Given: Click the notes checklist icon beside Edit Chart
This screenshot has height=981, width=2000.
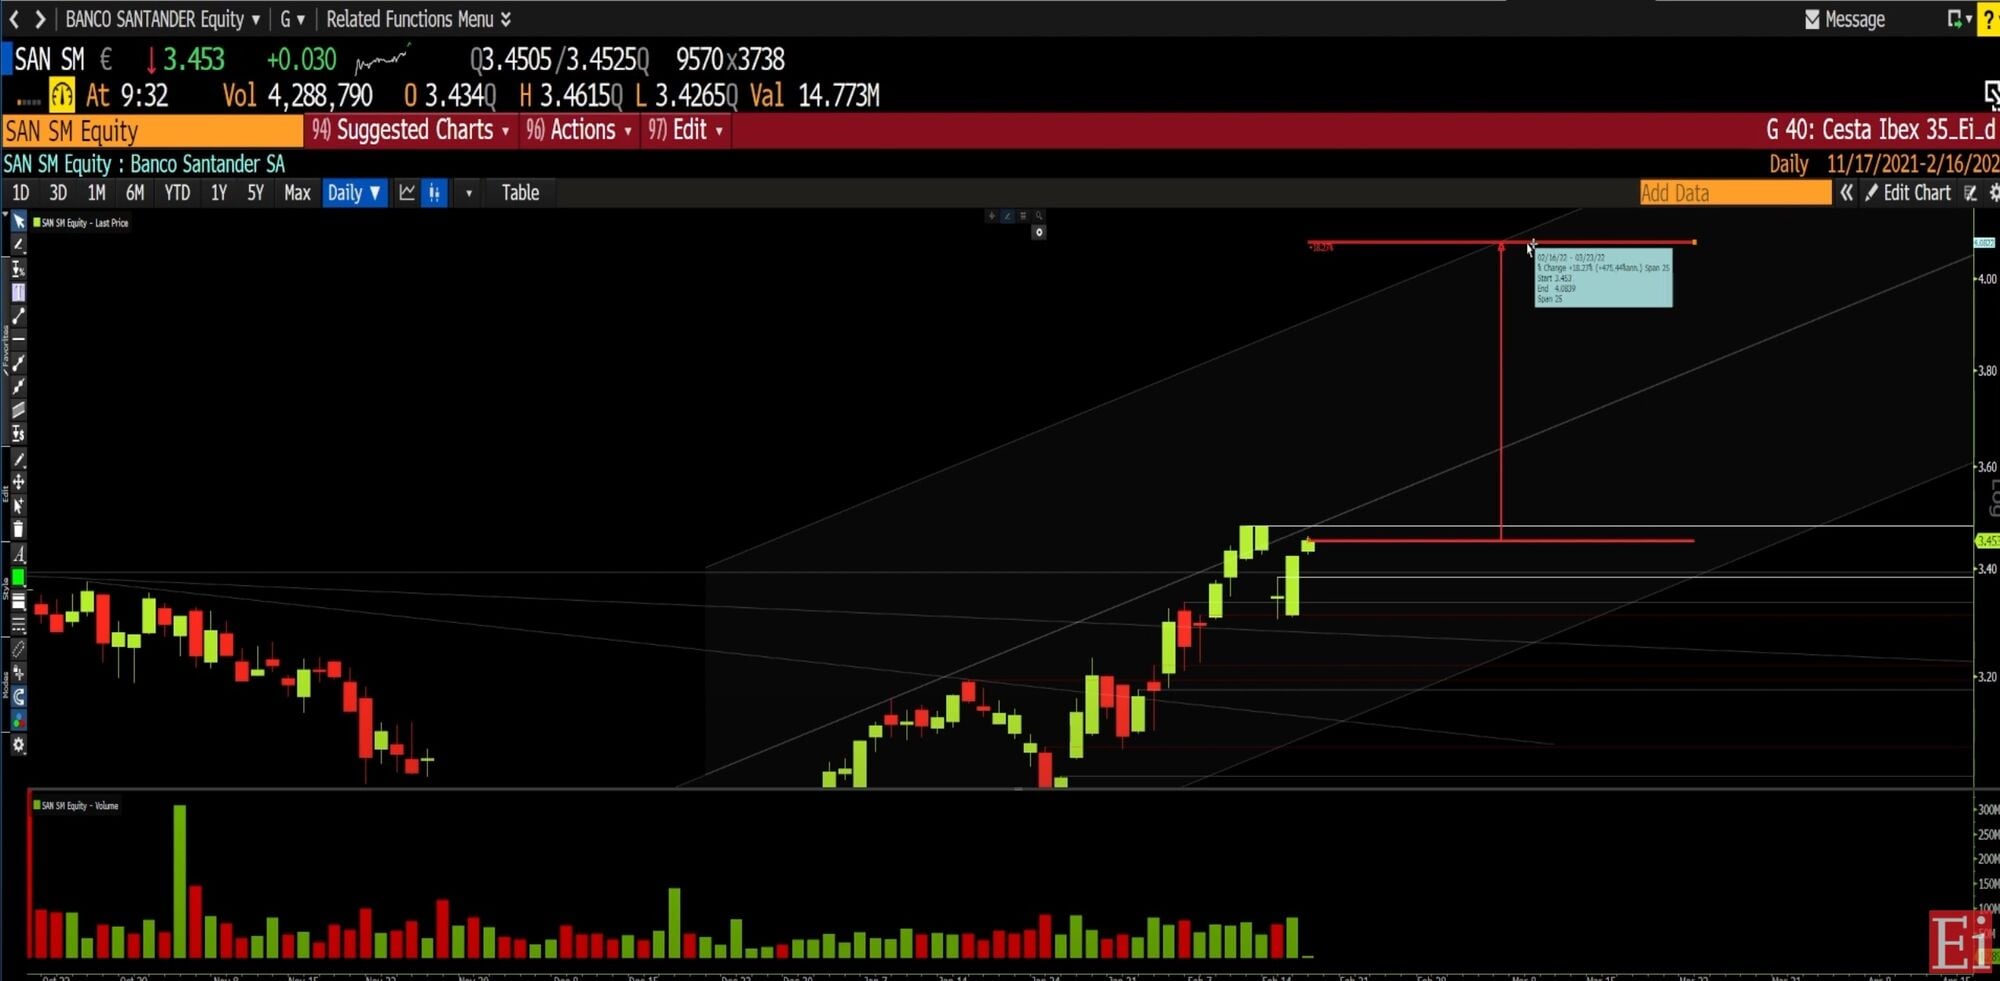Looking at the screenshot, I should coord(1970,193).
